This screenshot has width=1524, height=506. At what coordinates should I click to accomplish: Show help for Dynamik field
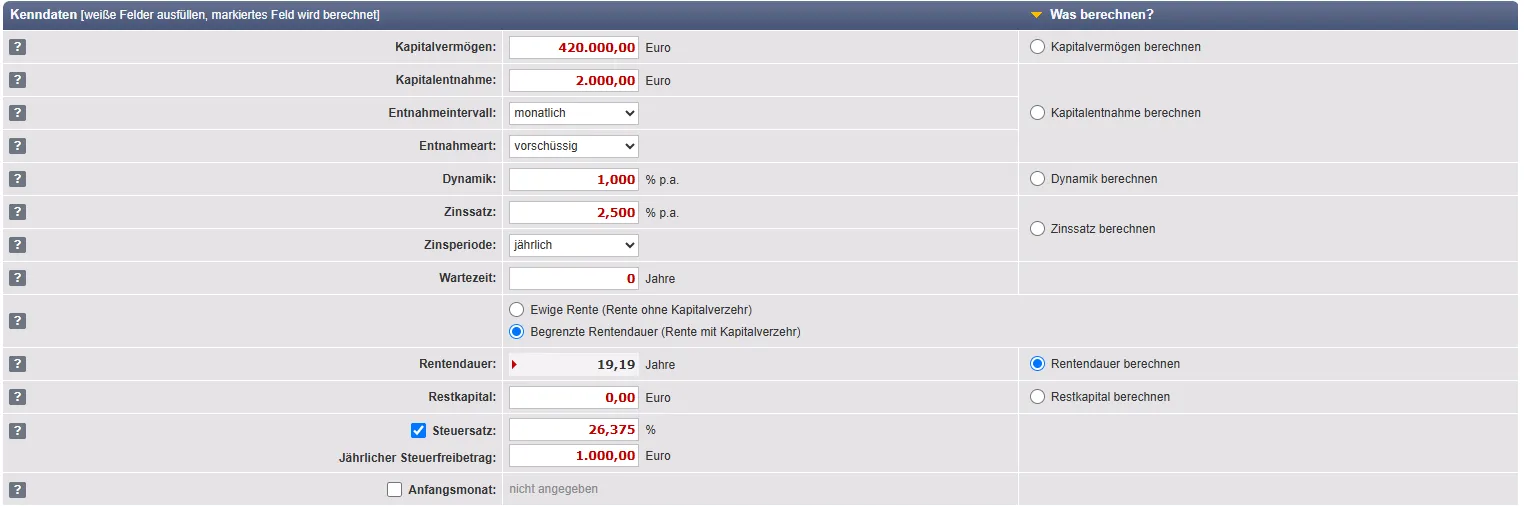tap(17, 179)
